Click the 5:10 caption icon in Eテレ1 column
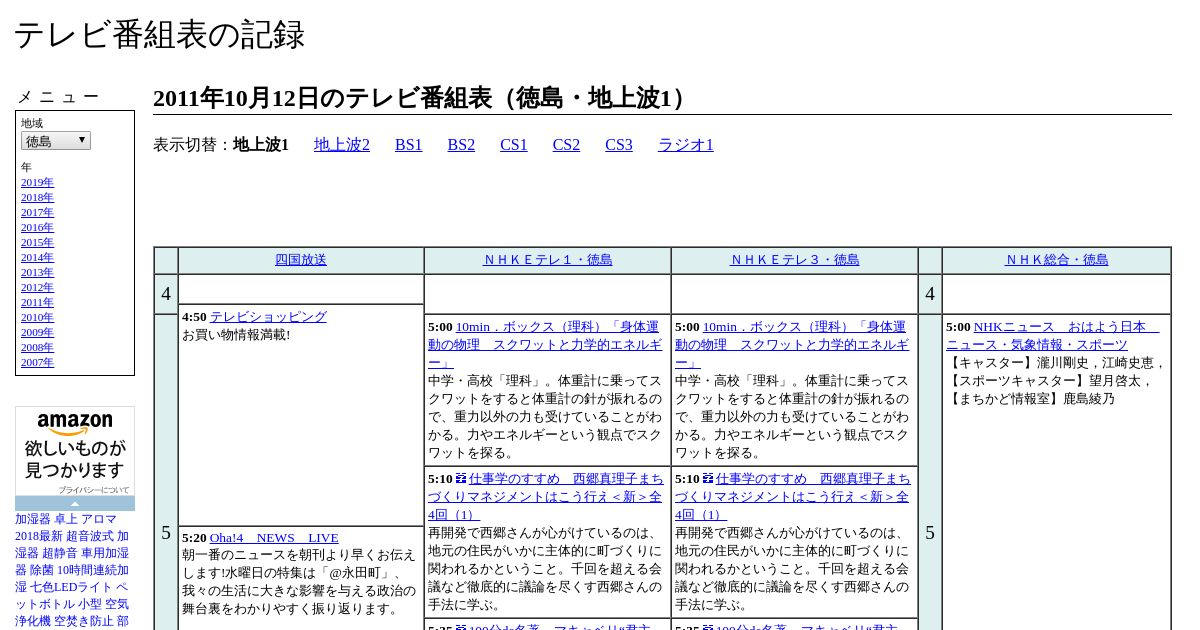Screen dimensions: 1200x630 (461, 479)
